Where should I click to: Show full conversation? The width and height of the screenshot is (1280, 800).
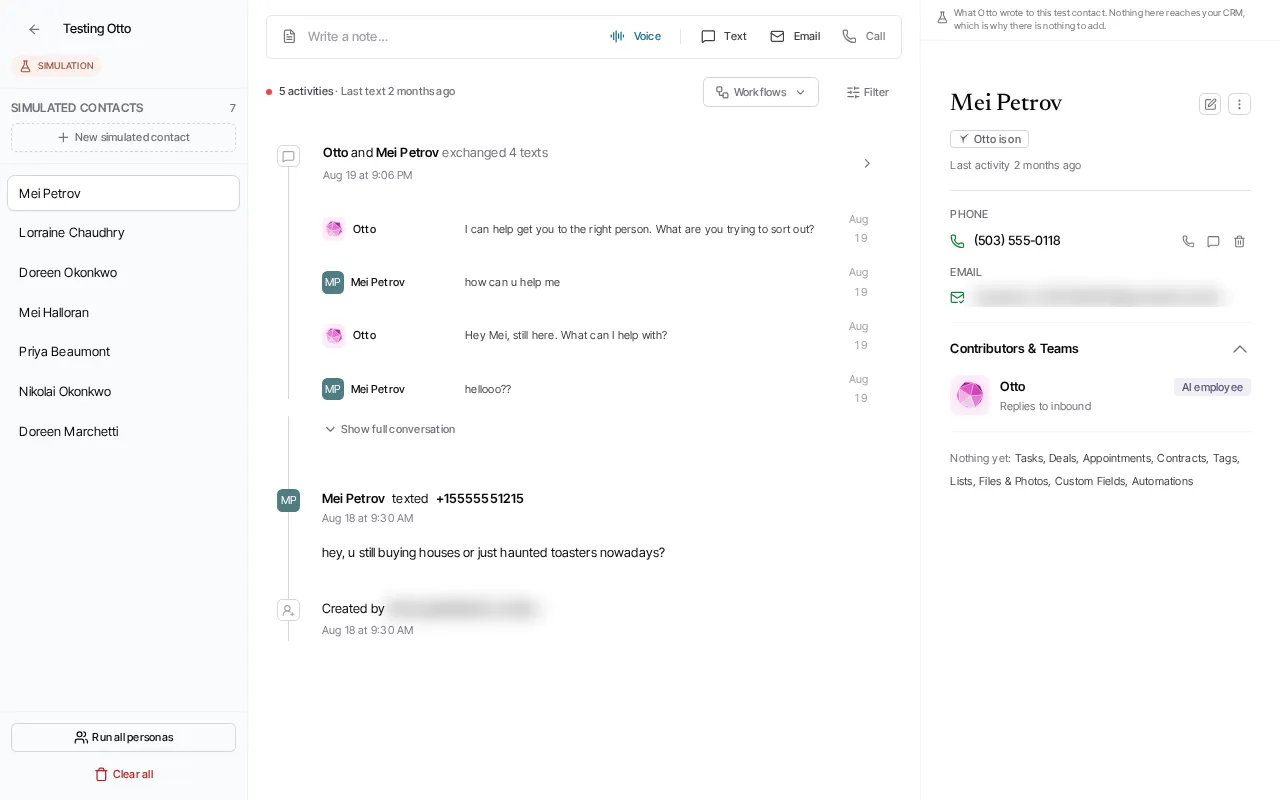click(390, 429)
